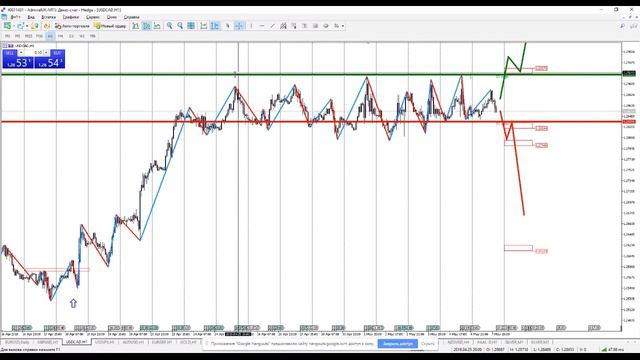
Task: Expand the profiles dropdown arrow
Action: [27, 26]
